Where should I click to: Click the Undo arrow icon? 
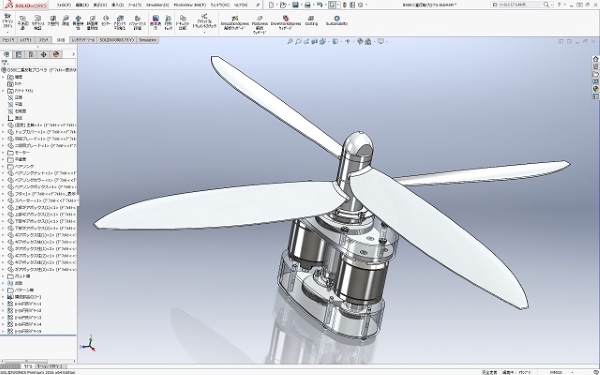coord(320,5)
